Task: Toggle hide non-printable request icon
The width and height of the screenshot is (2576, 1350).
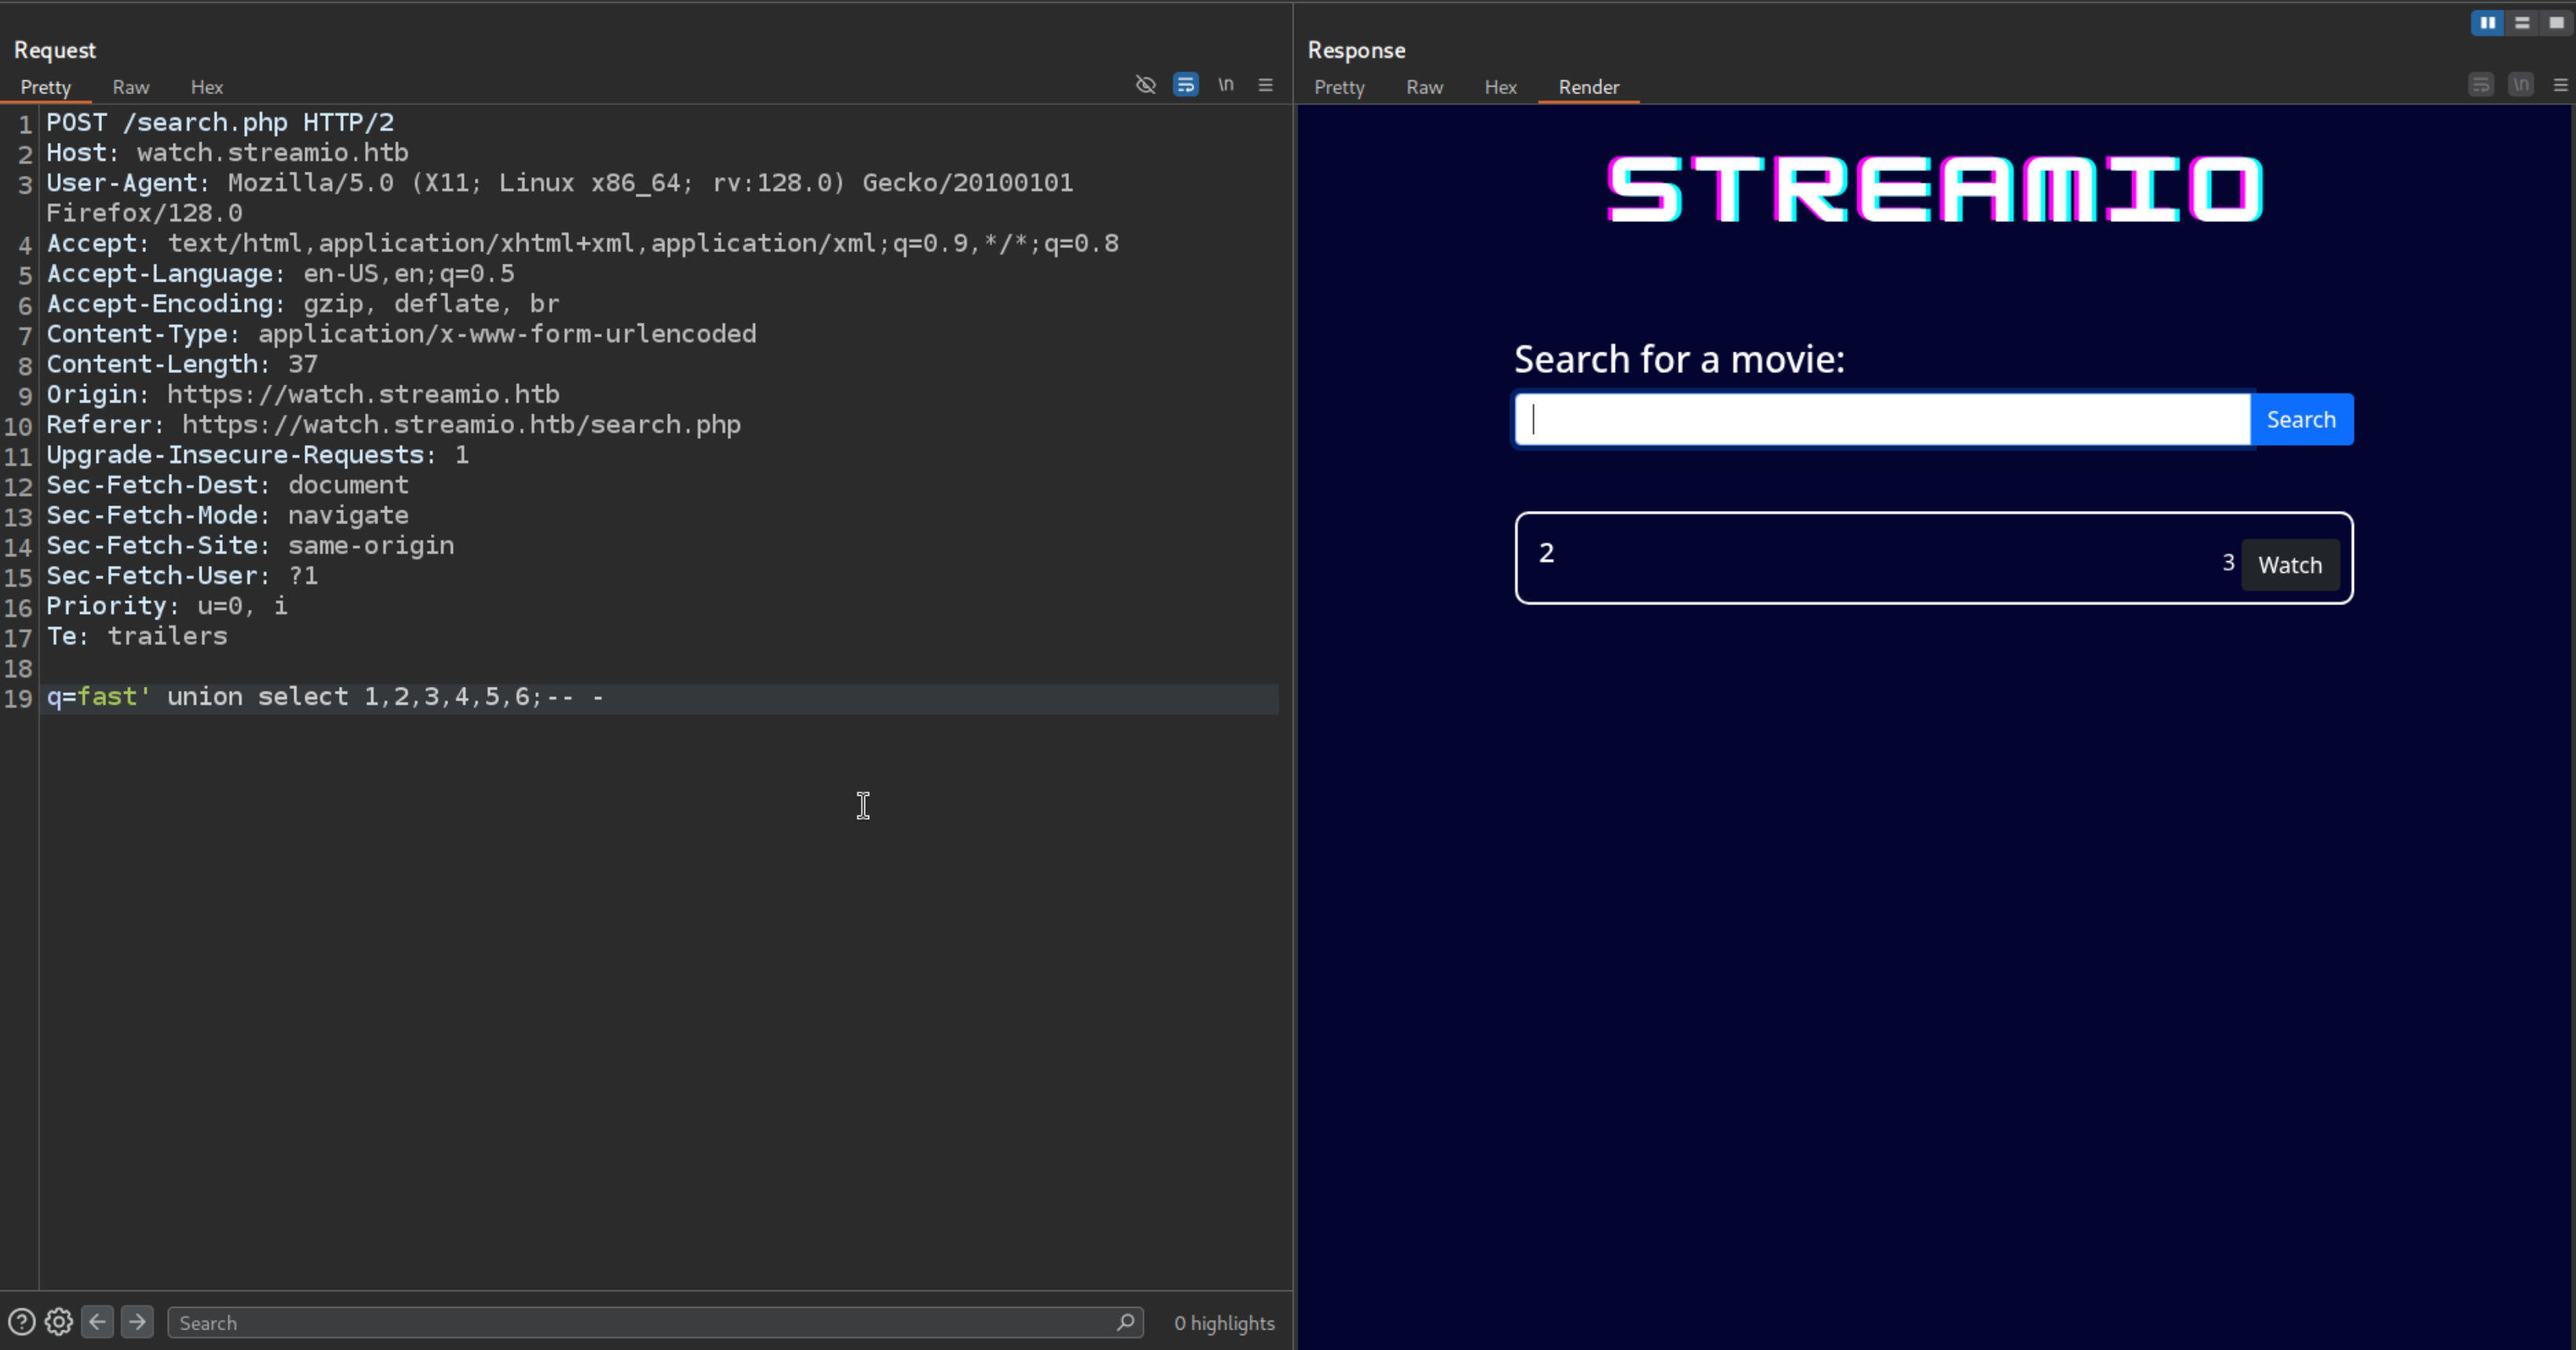Action: (1146, 85)
